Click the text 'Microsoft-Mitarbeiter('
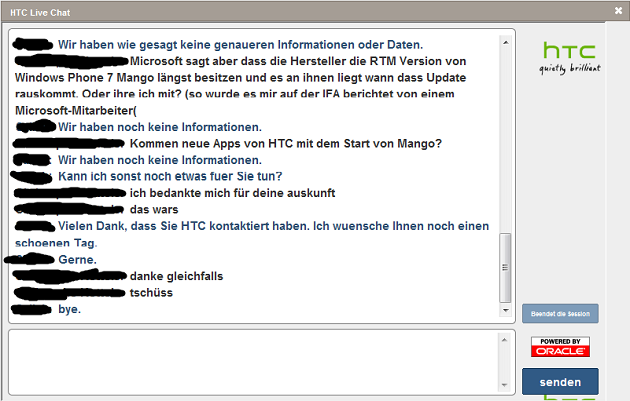This screenshot has width=630, height=401. (76, 110)
